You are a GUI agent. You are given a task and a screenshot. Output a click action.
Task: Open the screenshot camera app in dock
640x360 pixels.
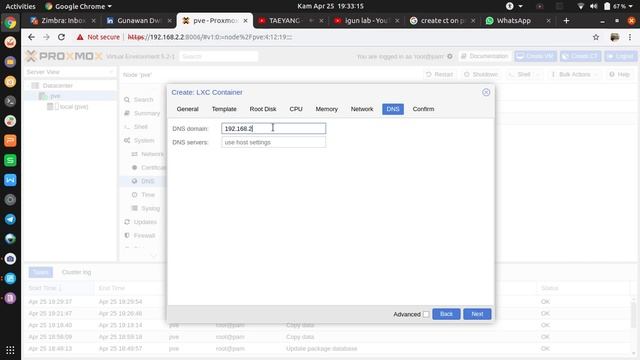pos(10,259)
